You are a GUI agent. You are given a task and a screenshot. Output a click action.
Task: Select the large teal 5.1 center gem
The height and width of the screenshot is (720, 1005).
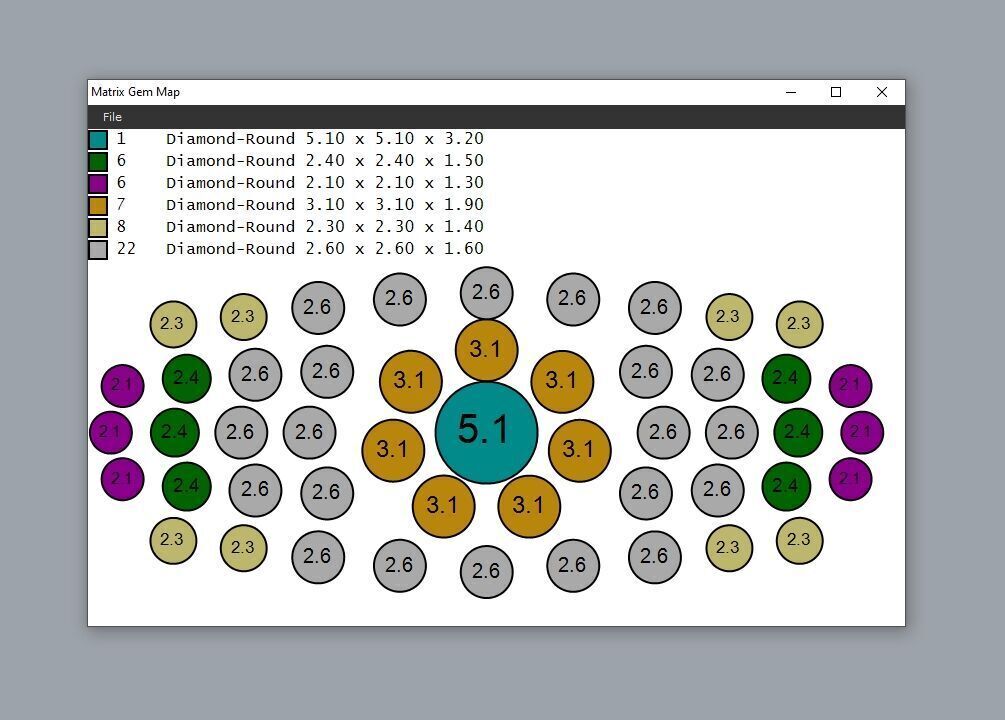click(x=486, y=432)
